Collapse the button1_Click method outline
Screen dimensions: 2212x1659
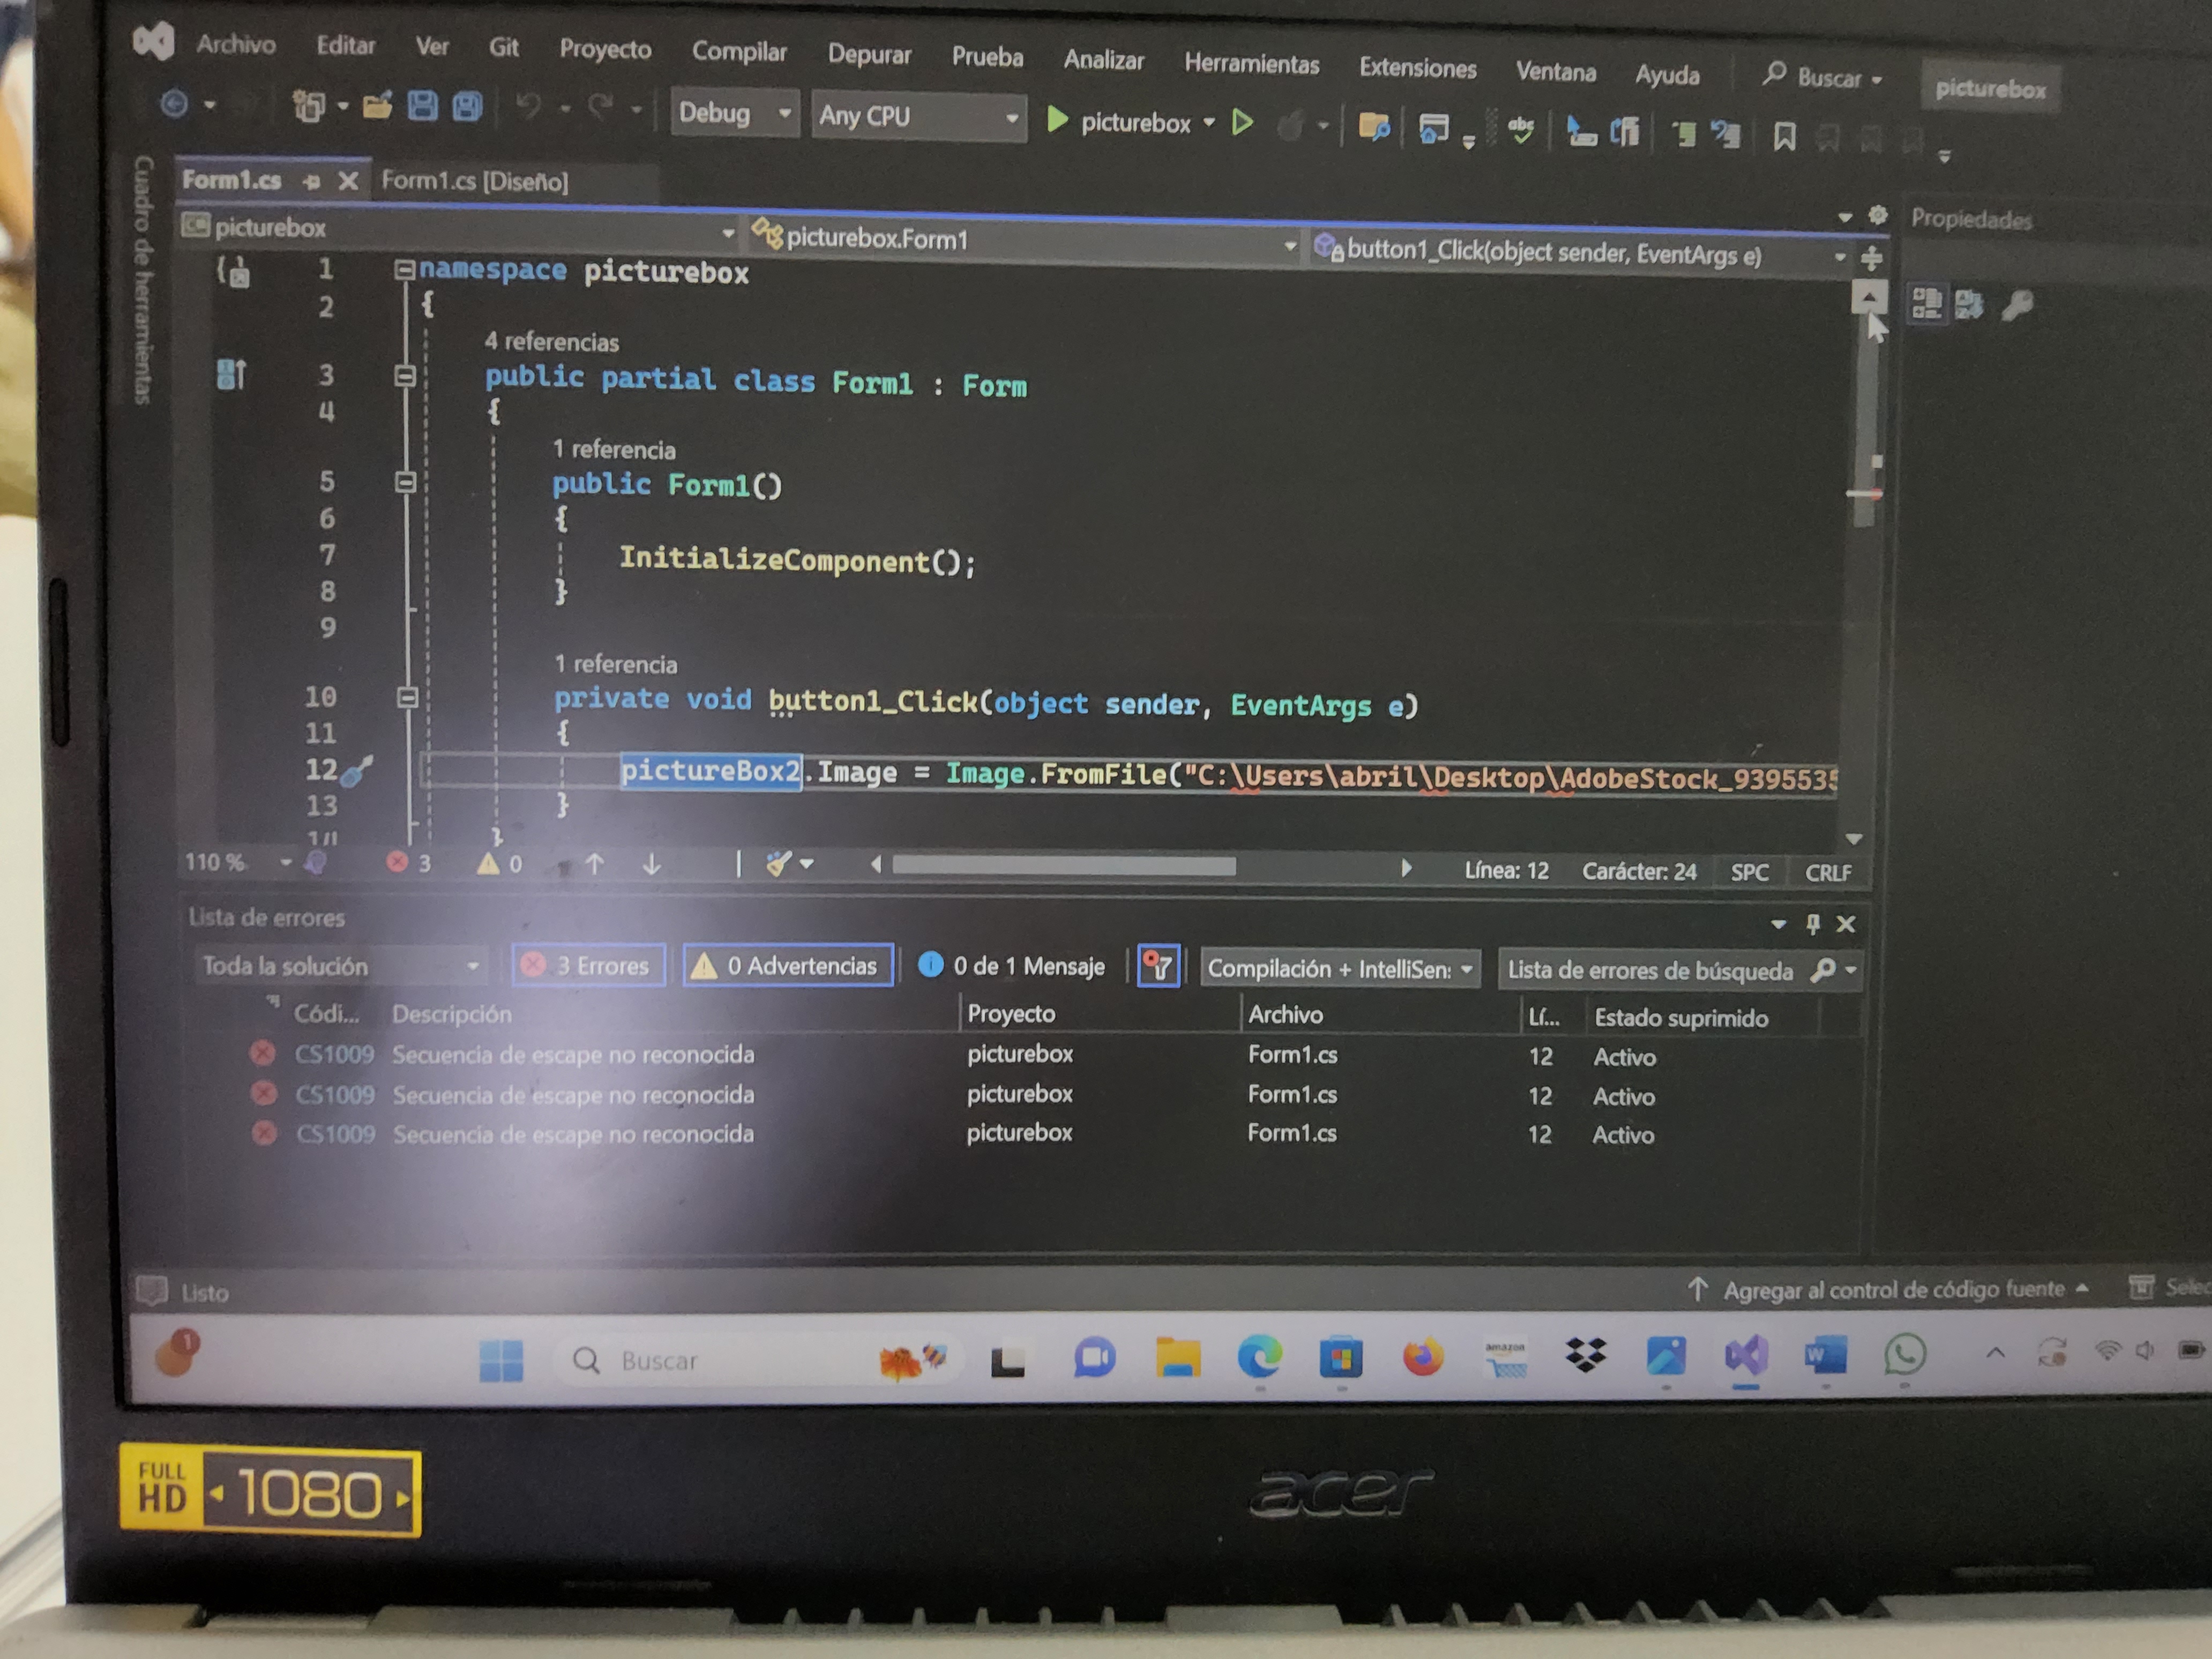coord(407,697)
